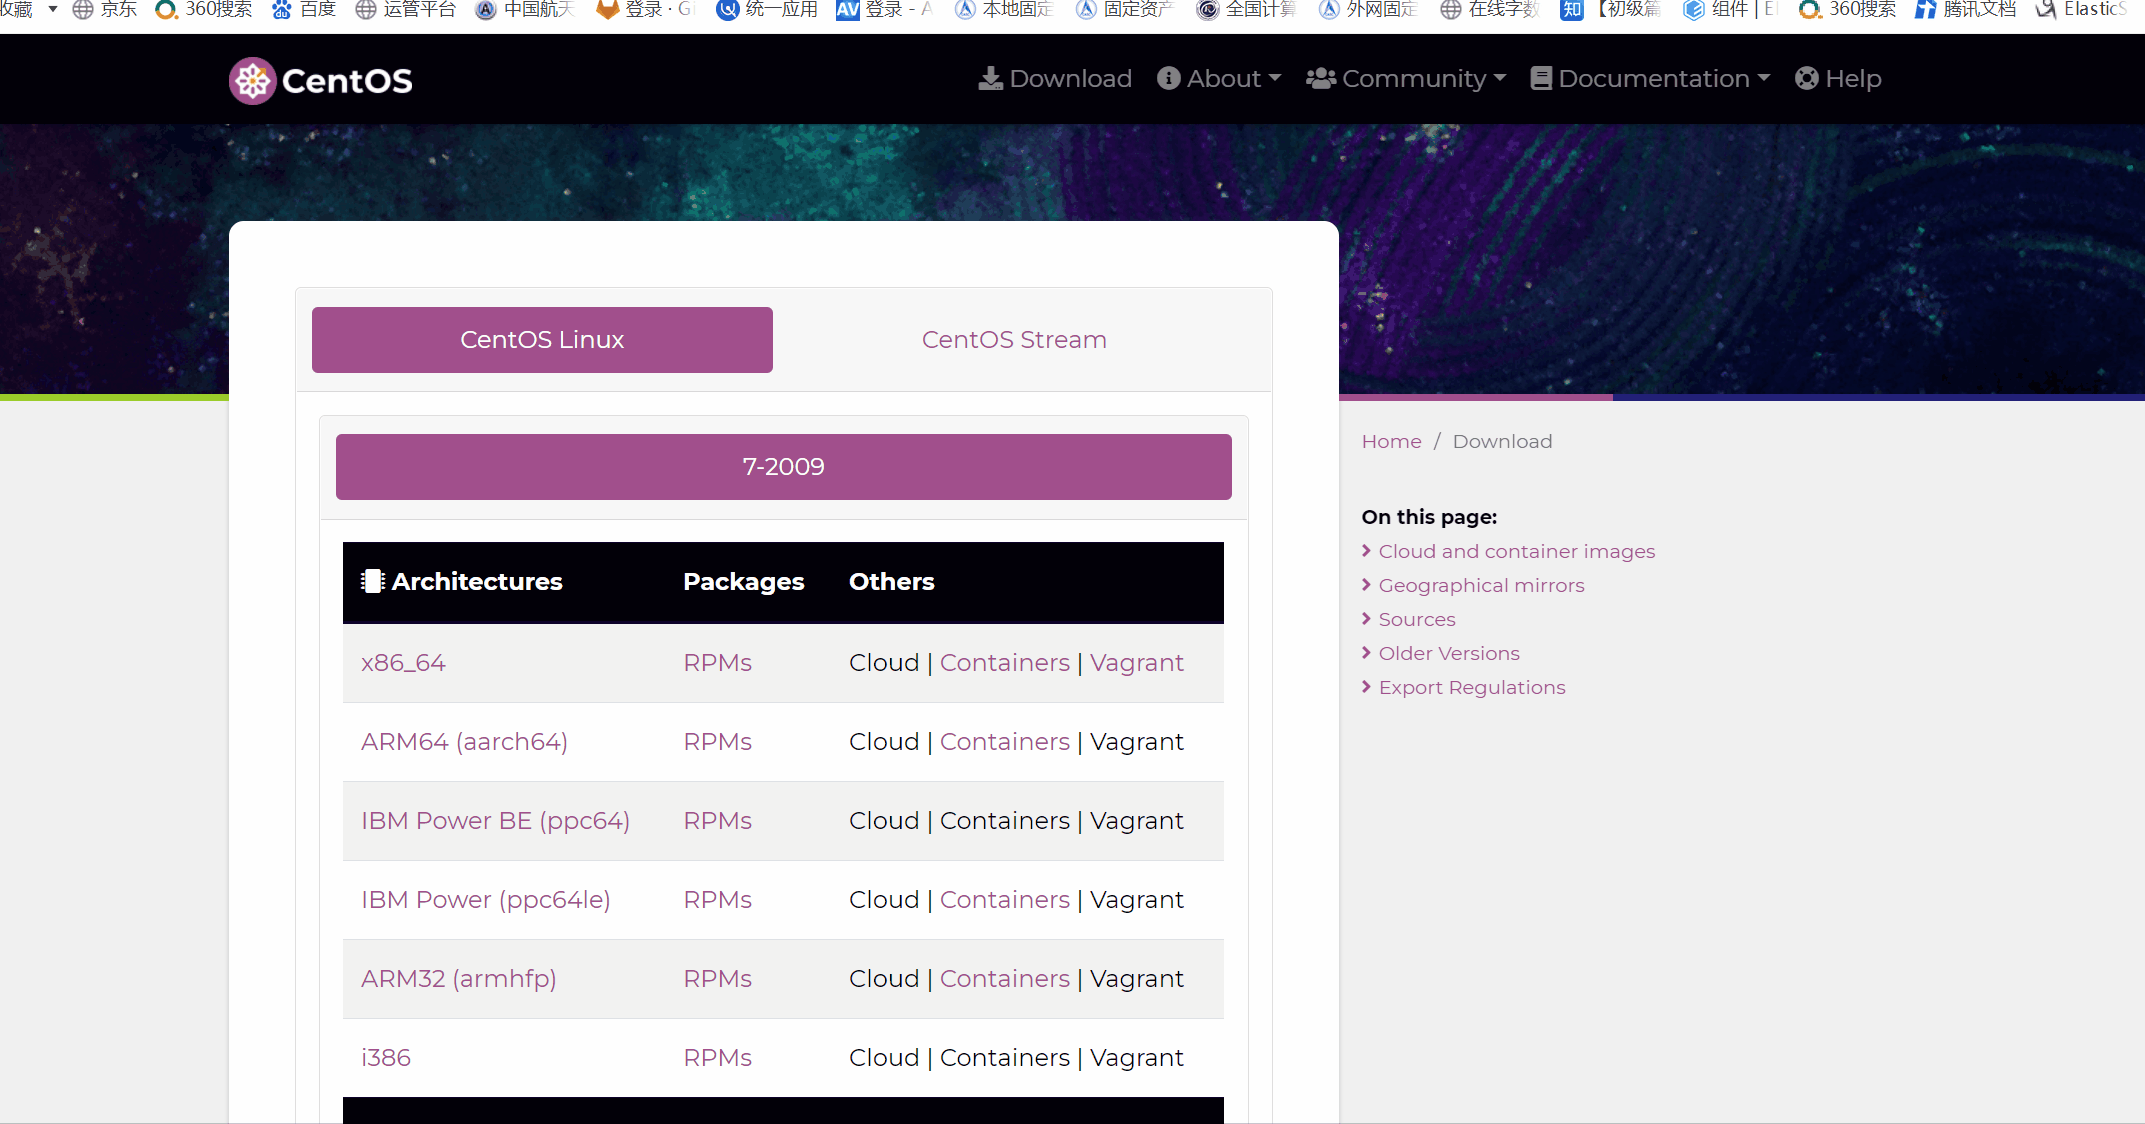
Task: Click the CentOS logo icon
Action: (252, 80)
